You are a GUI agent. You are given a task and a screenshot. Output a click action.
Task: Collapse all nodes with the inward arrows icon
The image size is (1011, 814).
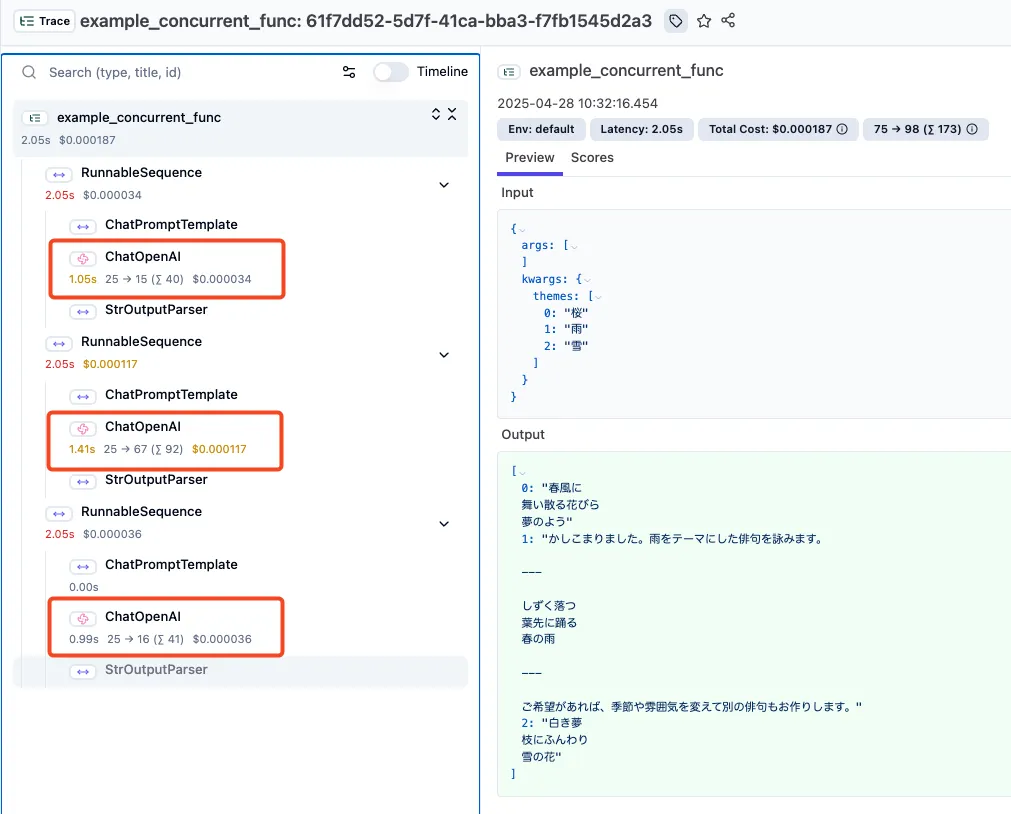tap(452, 114)
